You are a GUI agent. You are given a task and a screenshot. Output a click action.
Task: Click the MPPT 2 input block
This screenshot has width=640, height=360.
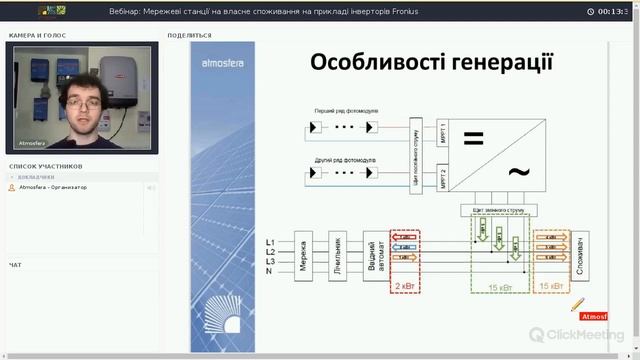coord(443,178)
